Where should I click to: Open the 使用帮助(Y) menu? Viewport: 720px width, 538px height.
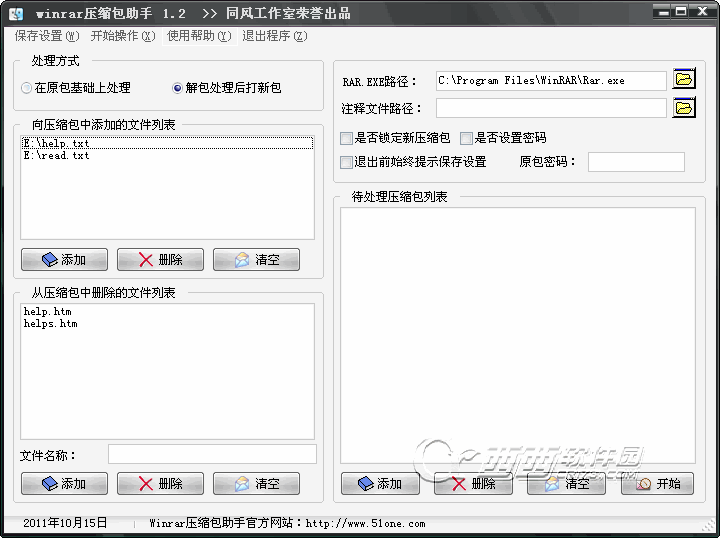199,36
